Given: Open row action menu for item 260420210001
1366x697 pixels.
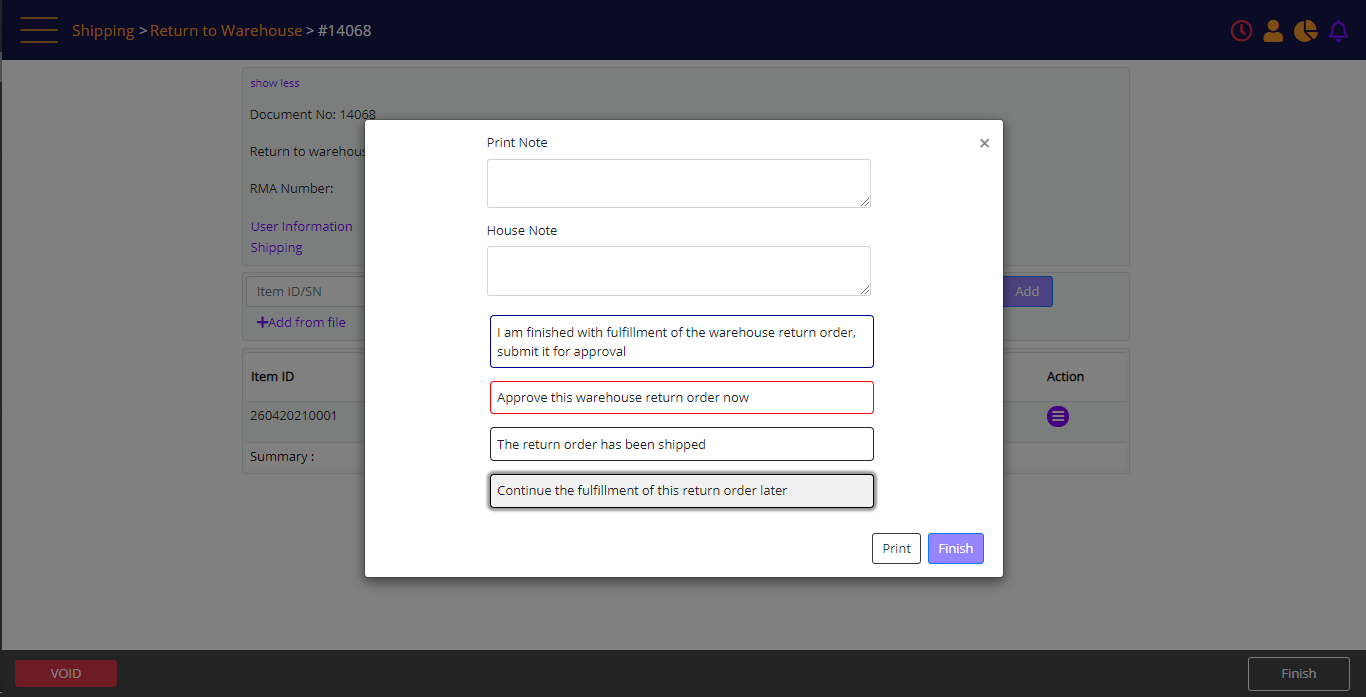Looking at the screenshot, I should (x=1058, y=416).
